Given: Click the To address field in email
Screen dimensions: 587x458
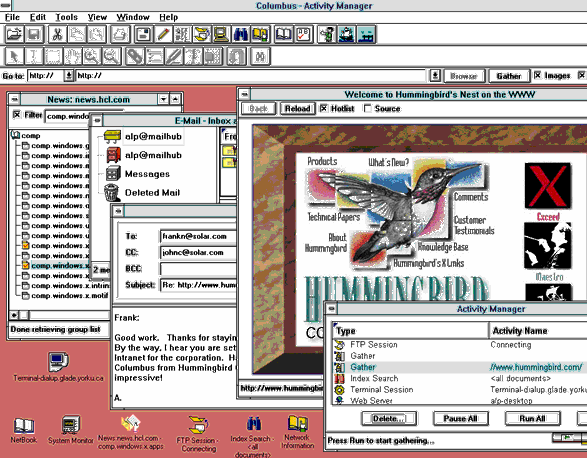Looking at the screenshot, I should point(198,236).
